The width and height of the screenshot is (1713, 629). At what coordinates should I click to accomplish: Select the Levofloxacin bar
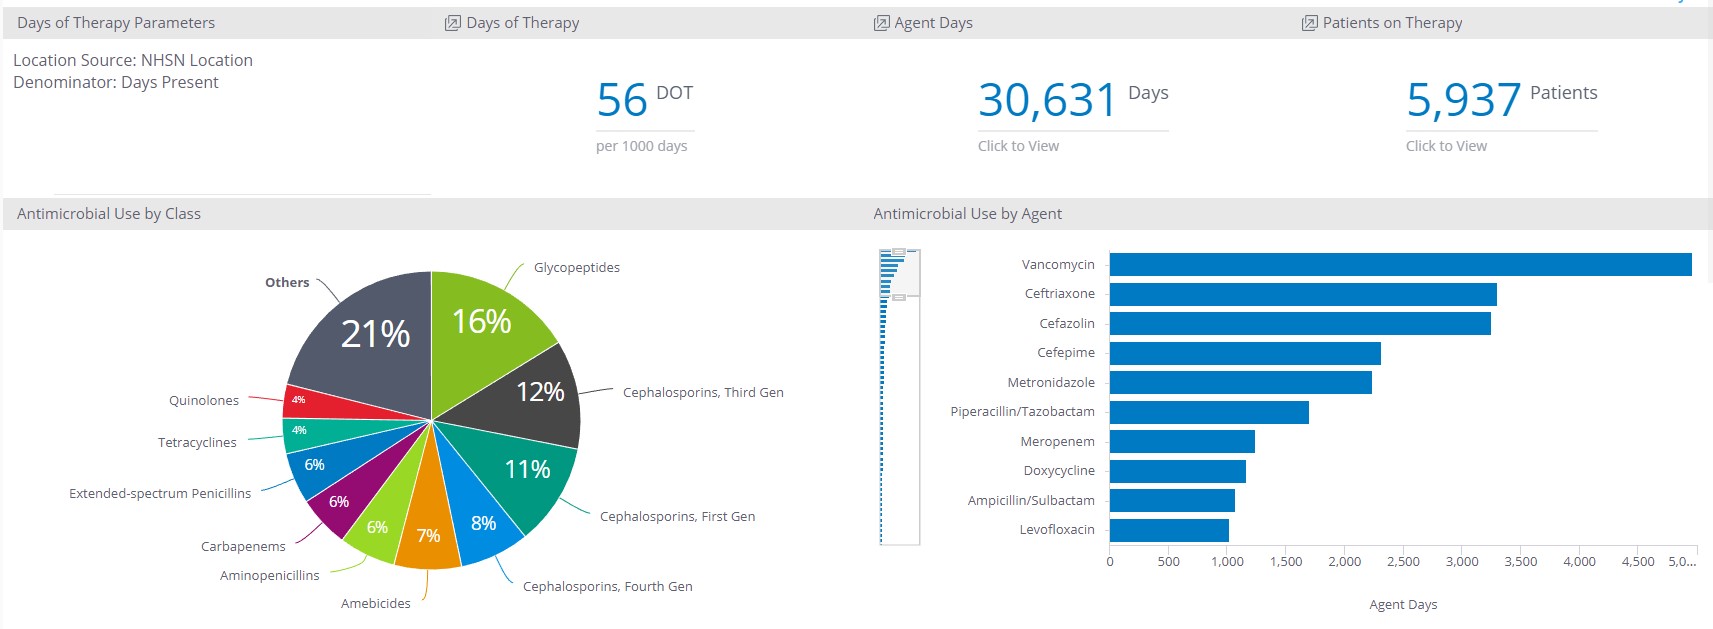click(x=1168, y=530)
